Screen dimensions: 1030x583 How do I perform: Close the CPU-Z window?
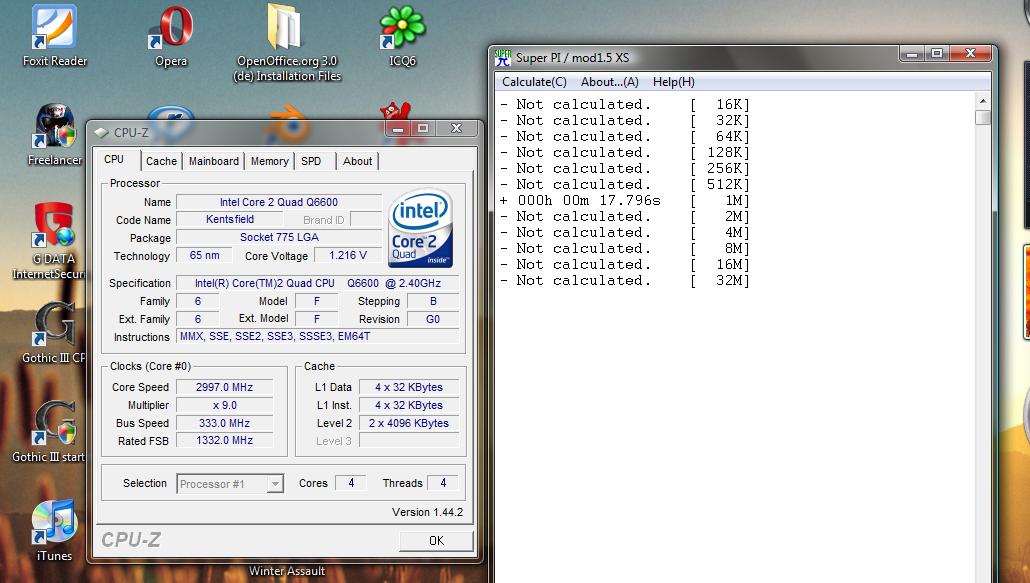tap(457, 129)
